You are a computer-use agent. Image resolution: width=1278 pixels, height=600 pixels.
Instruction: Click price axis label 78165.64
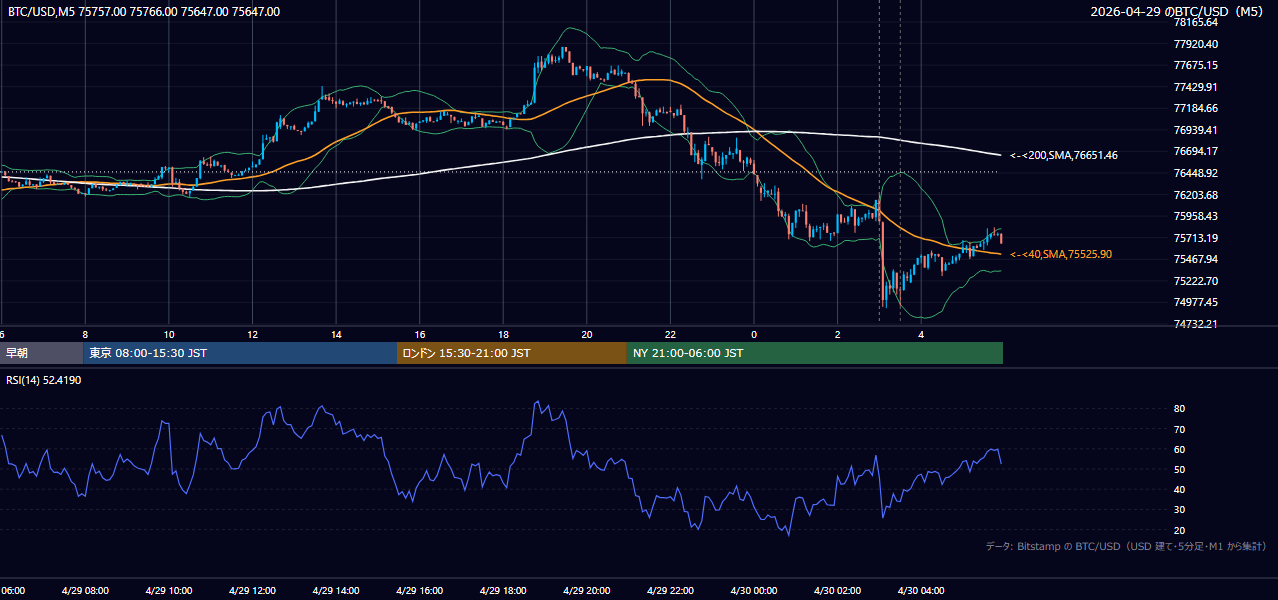click(1196, 22)
